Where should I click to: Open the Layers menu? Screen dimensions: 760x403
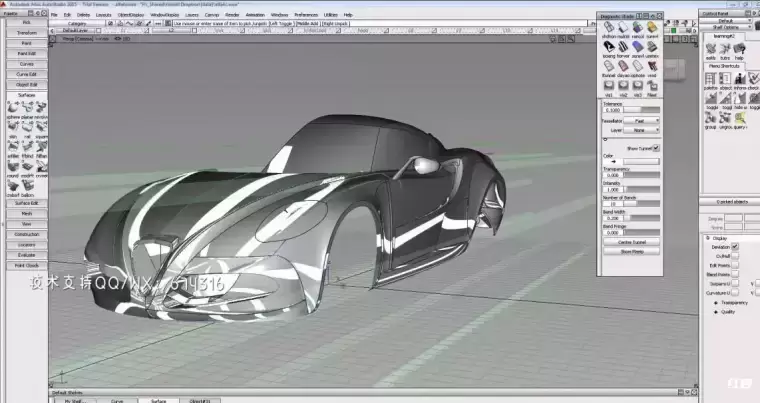[x=192, y=15]
